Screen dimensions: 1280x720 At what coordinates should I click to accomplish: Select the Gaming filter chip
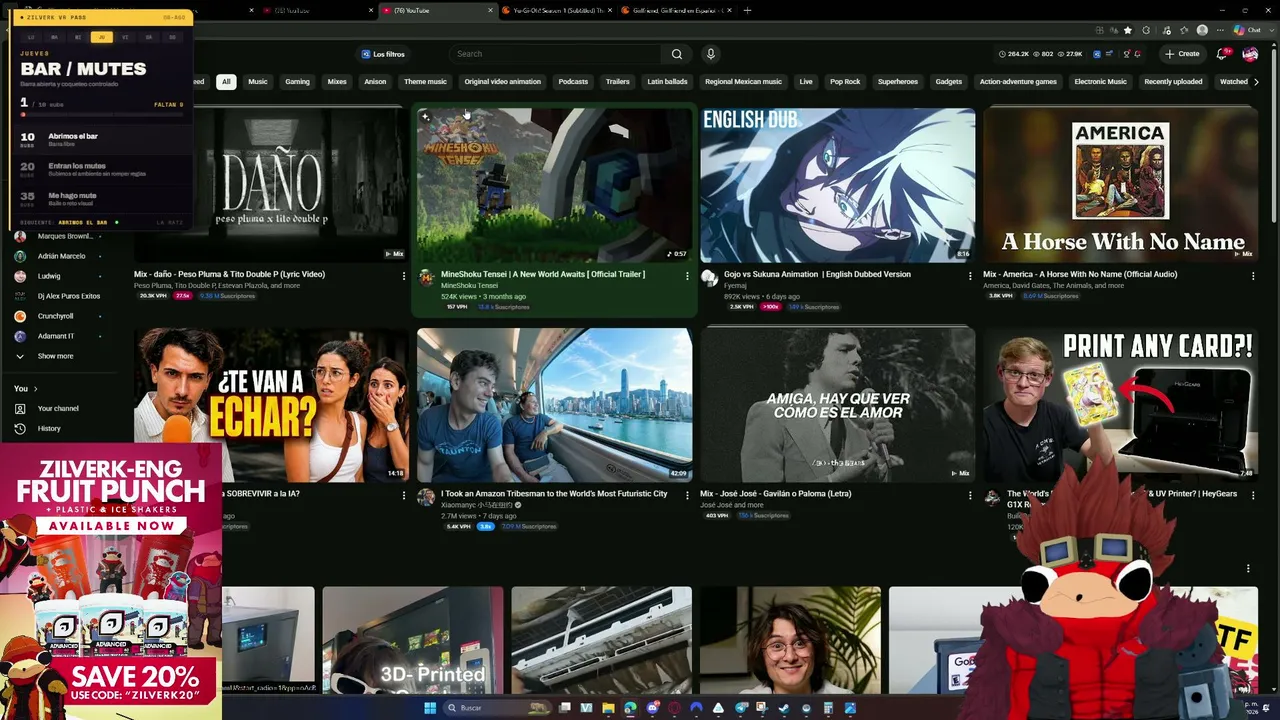click(297, 82)
